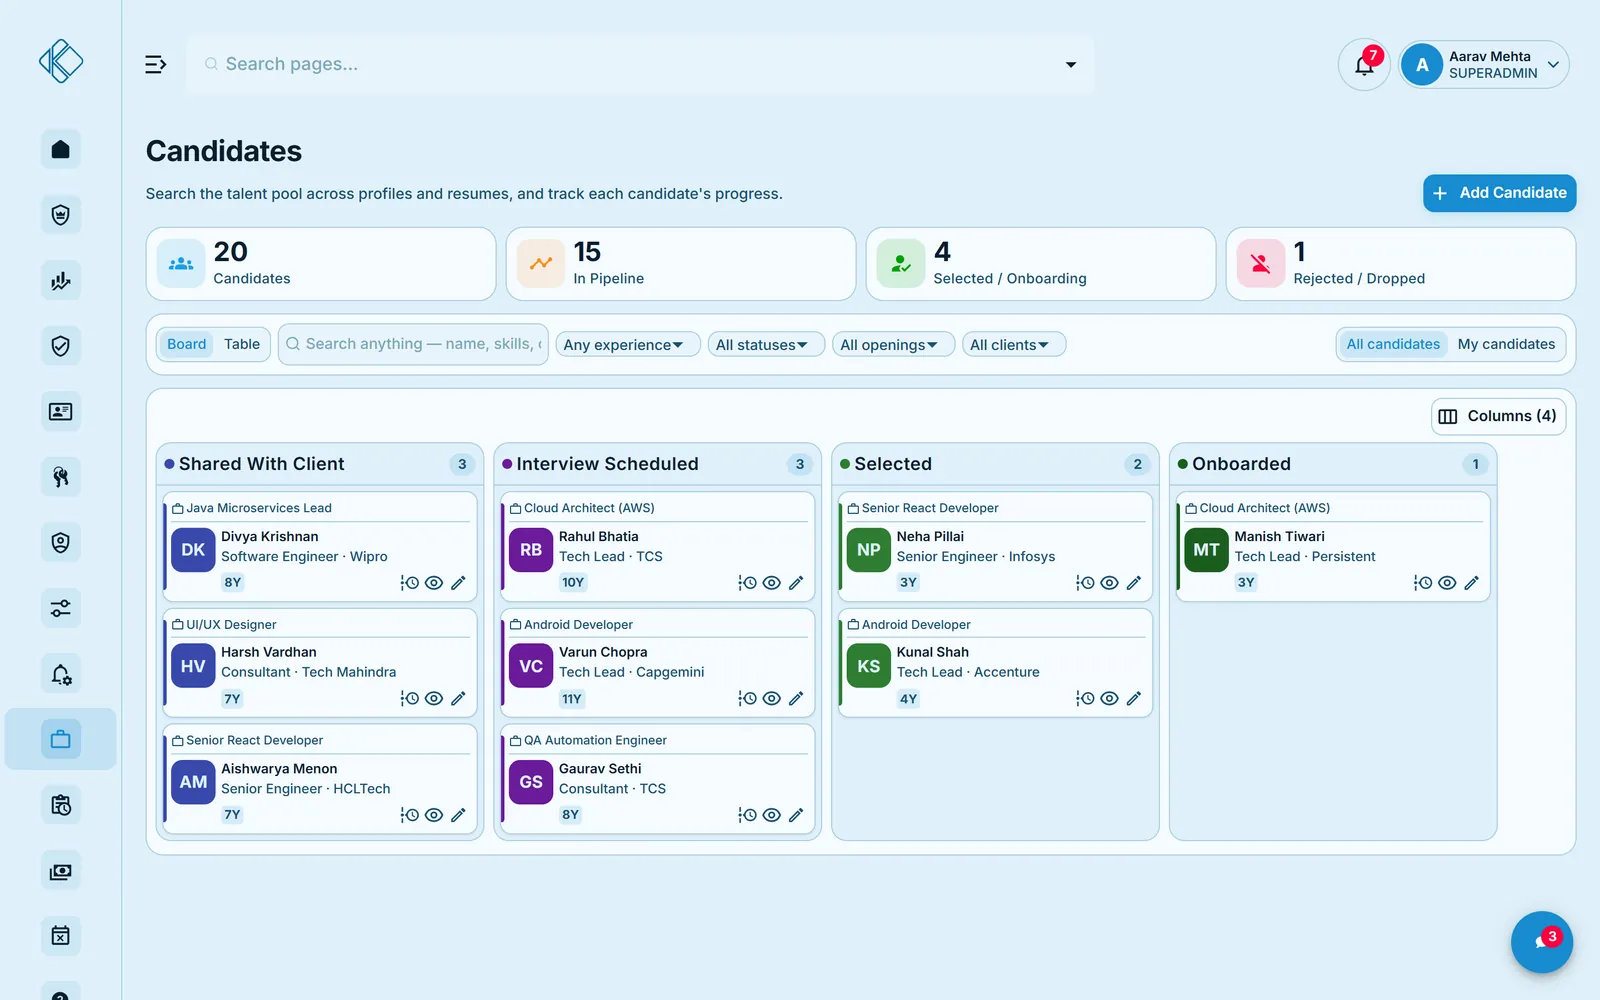Switch to the Table view tab

(x=242, y=344)
